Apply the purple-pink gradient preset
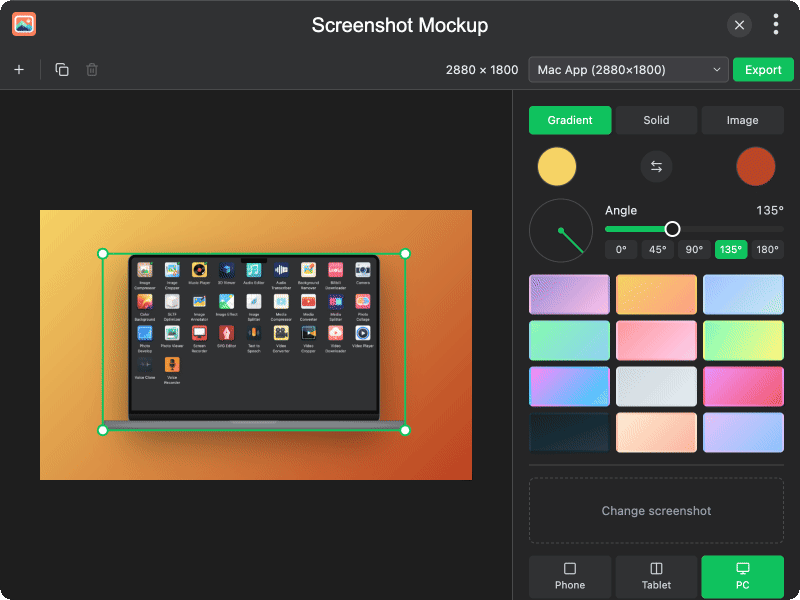The height and width of the screenshot is (600, 800). coord(569,294)
